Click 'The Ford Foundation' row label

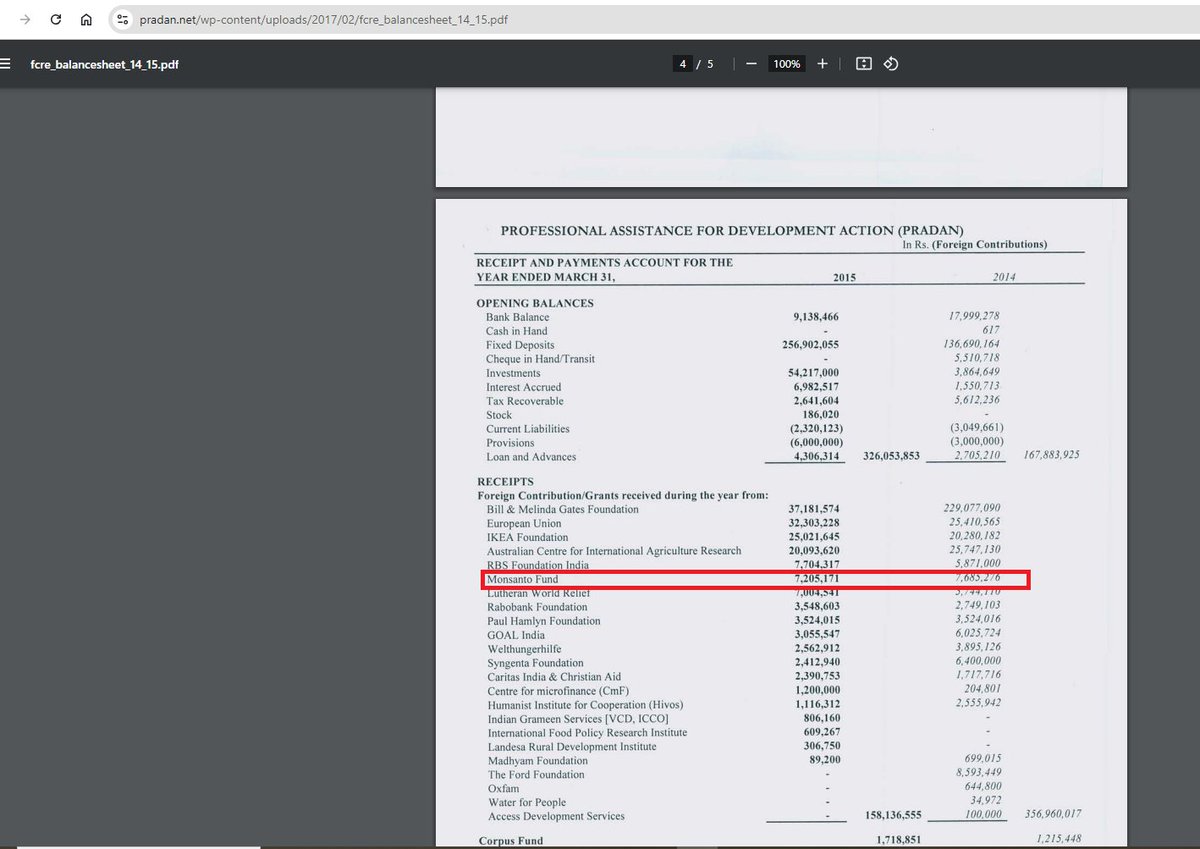536,774
